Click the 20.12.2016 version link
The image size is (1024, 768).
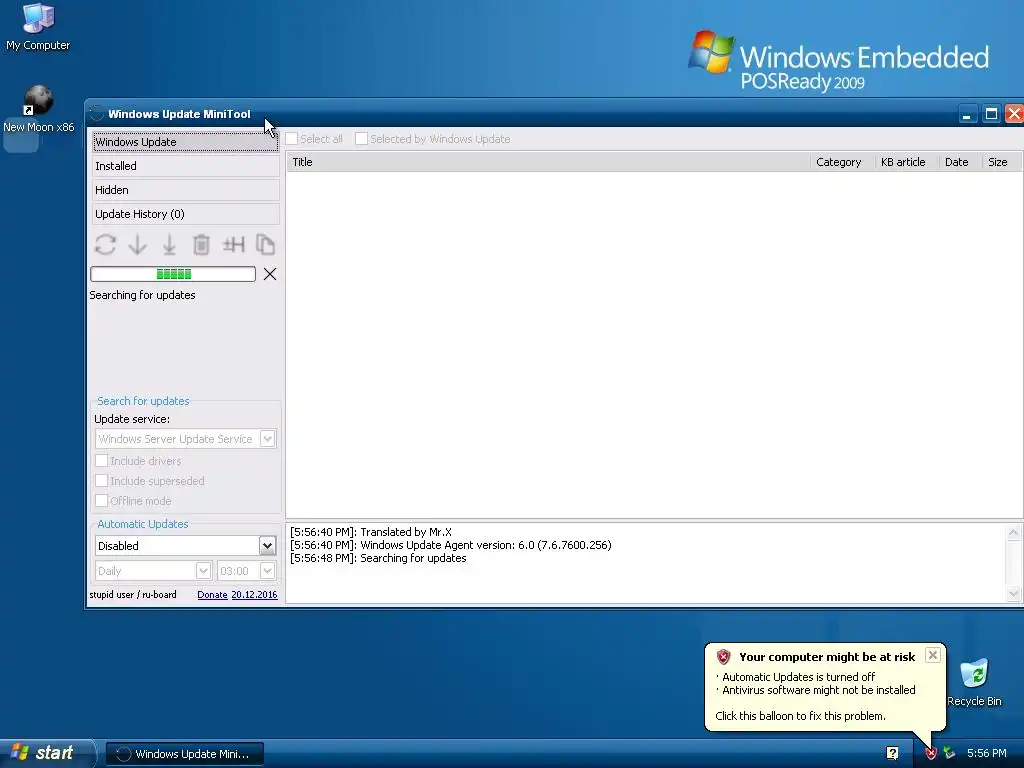point(254,595)
